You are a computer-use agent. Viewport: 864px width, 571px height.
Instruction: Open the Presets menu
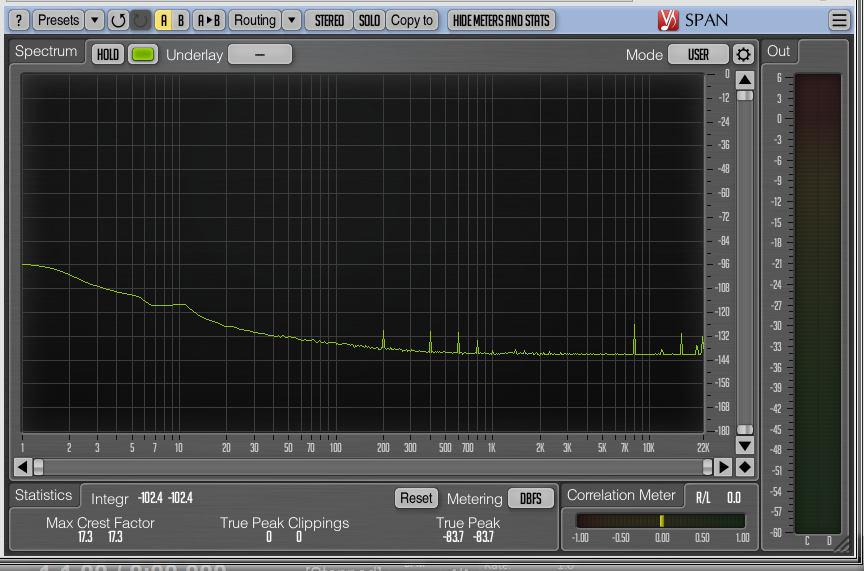click(x=58, y=20)
